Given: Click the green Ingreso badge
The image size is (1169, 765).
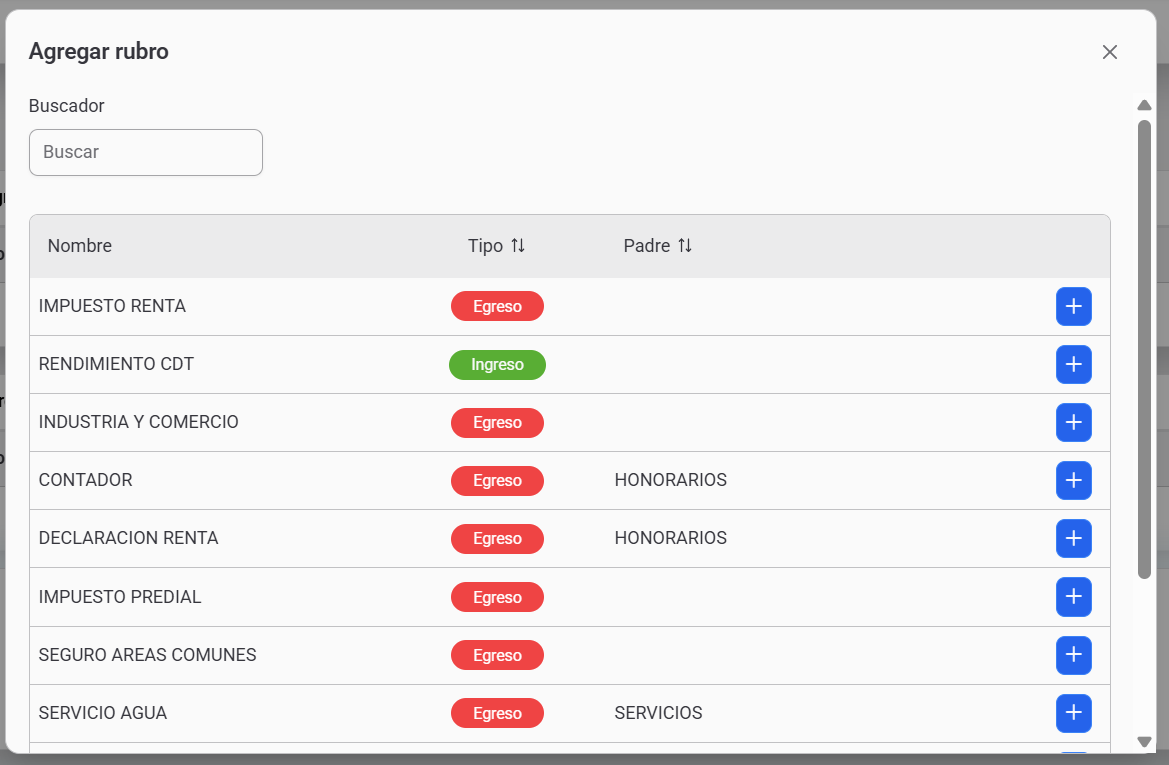Looking at the screenshot, I should tap(497, 365).
